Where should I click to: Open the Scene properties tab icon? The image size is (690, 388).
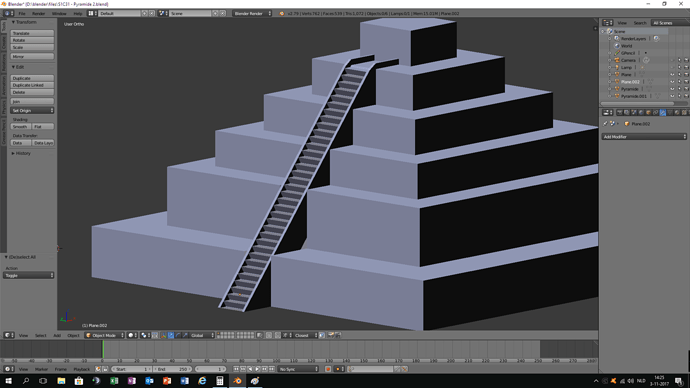(634, 113)
